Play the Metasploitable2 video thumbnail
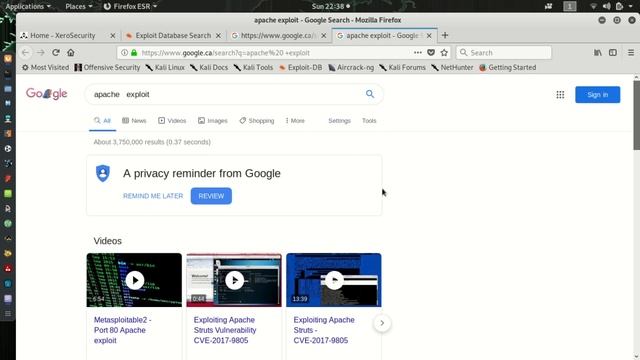This screenshot has width=640, height=360. [x=134, y=280]
